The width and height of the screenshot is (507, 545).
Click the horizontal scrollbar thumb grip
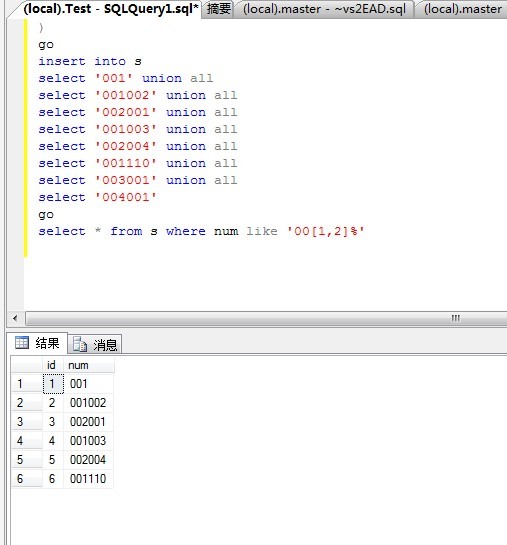456,318
